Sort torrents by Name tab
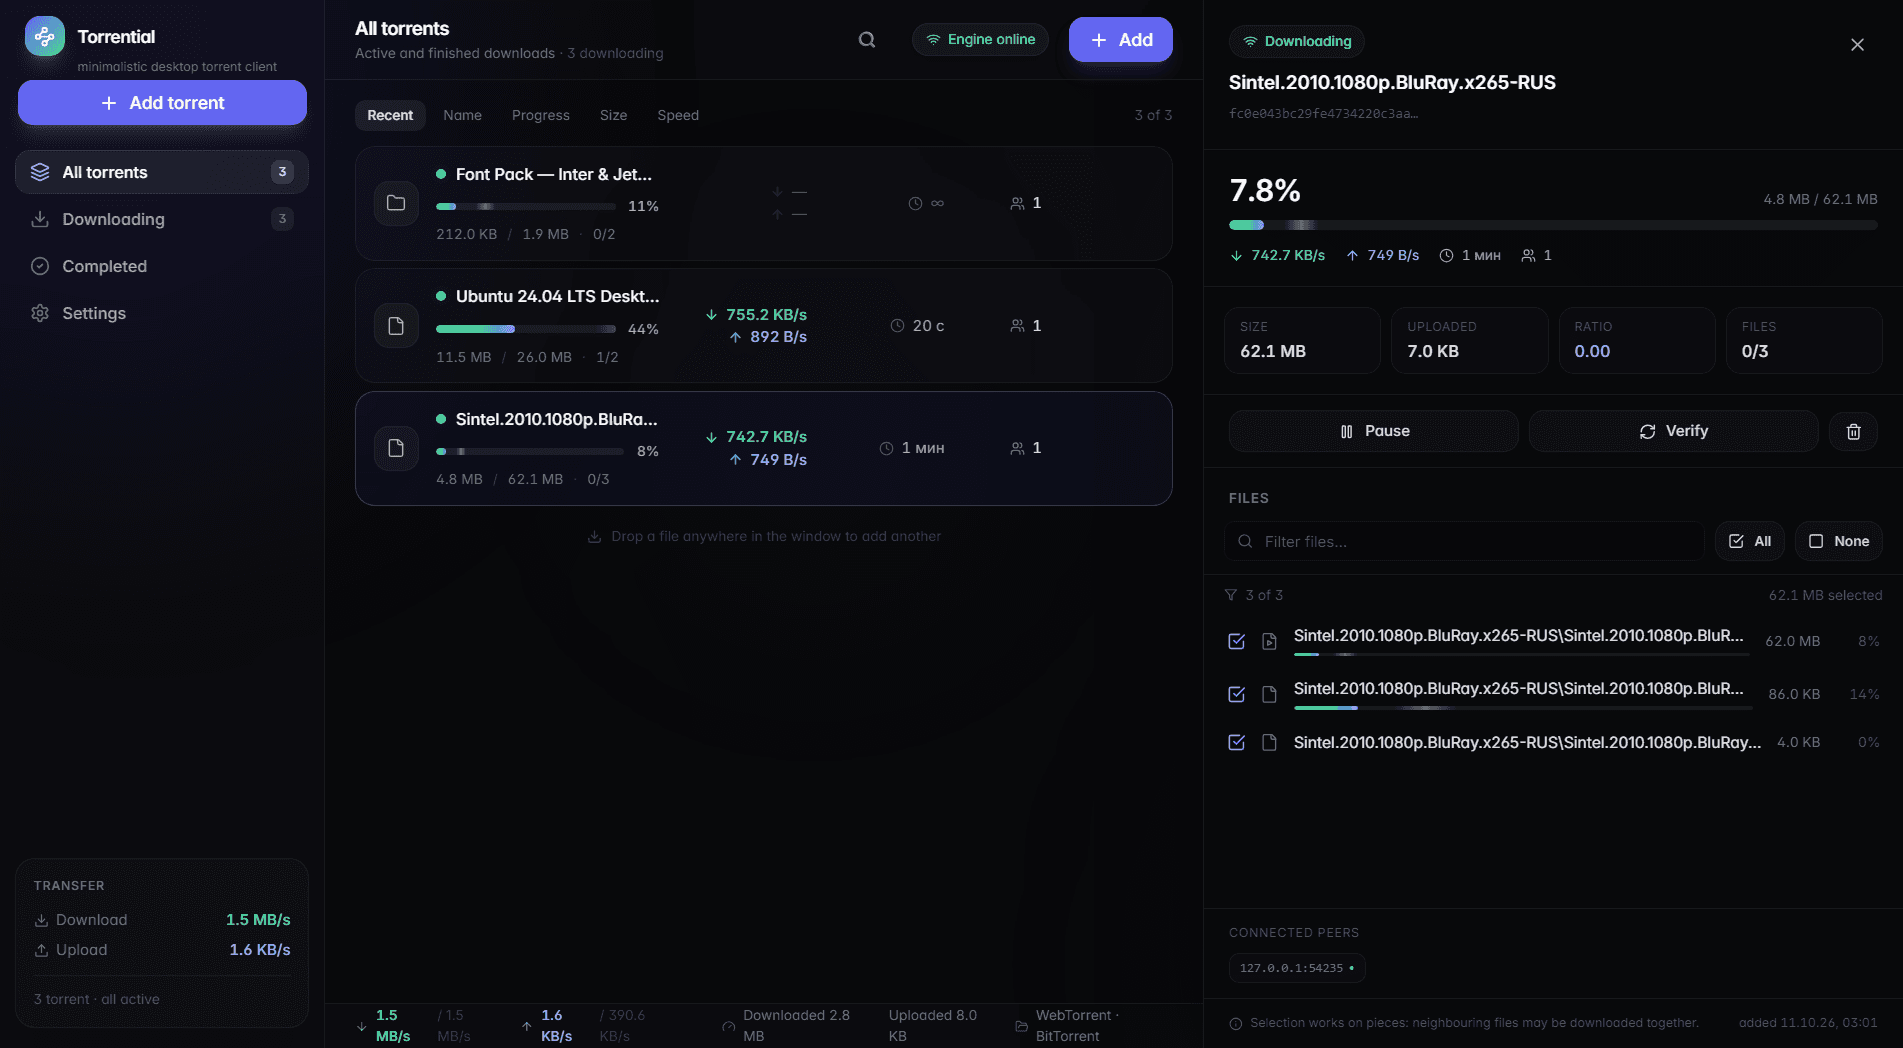This screenshot has width=1903, height=1048. click(462, 115)
